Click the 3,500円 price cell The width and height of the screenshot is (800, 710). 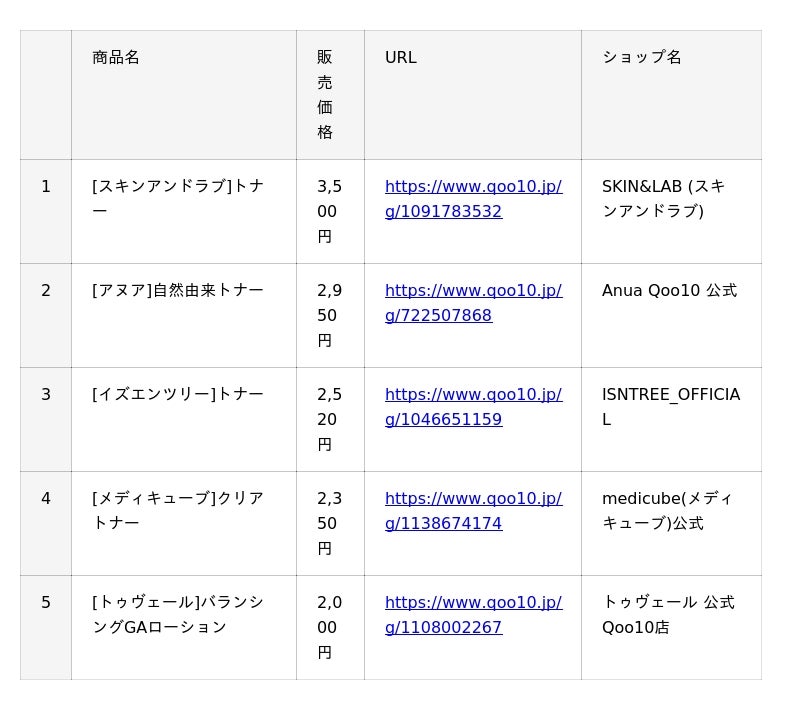329,211
